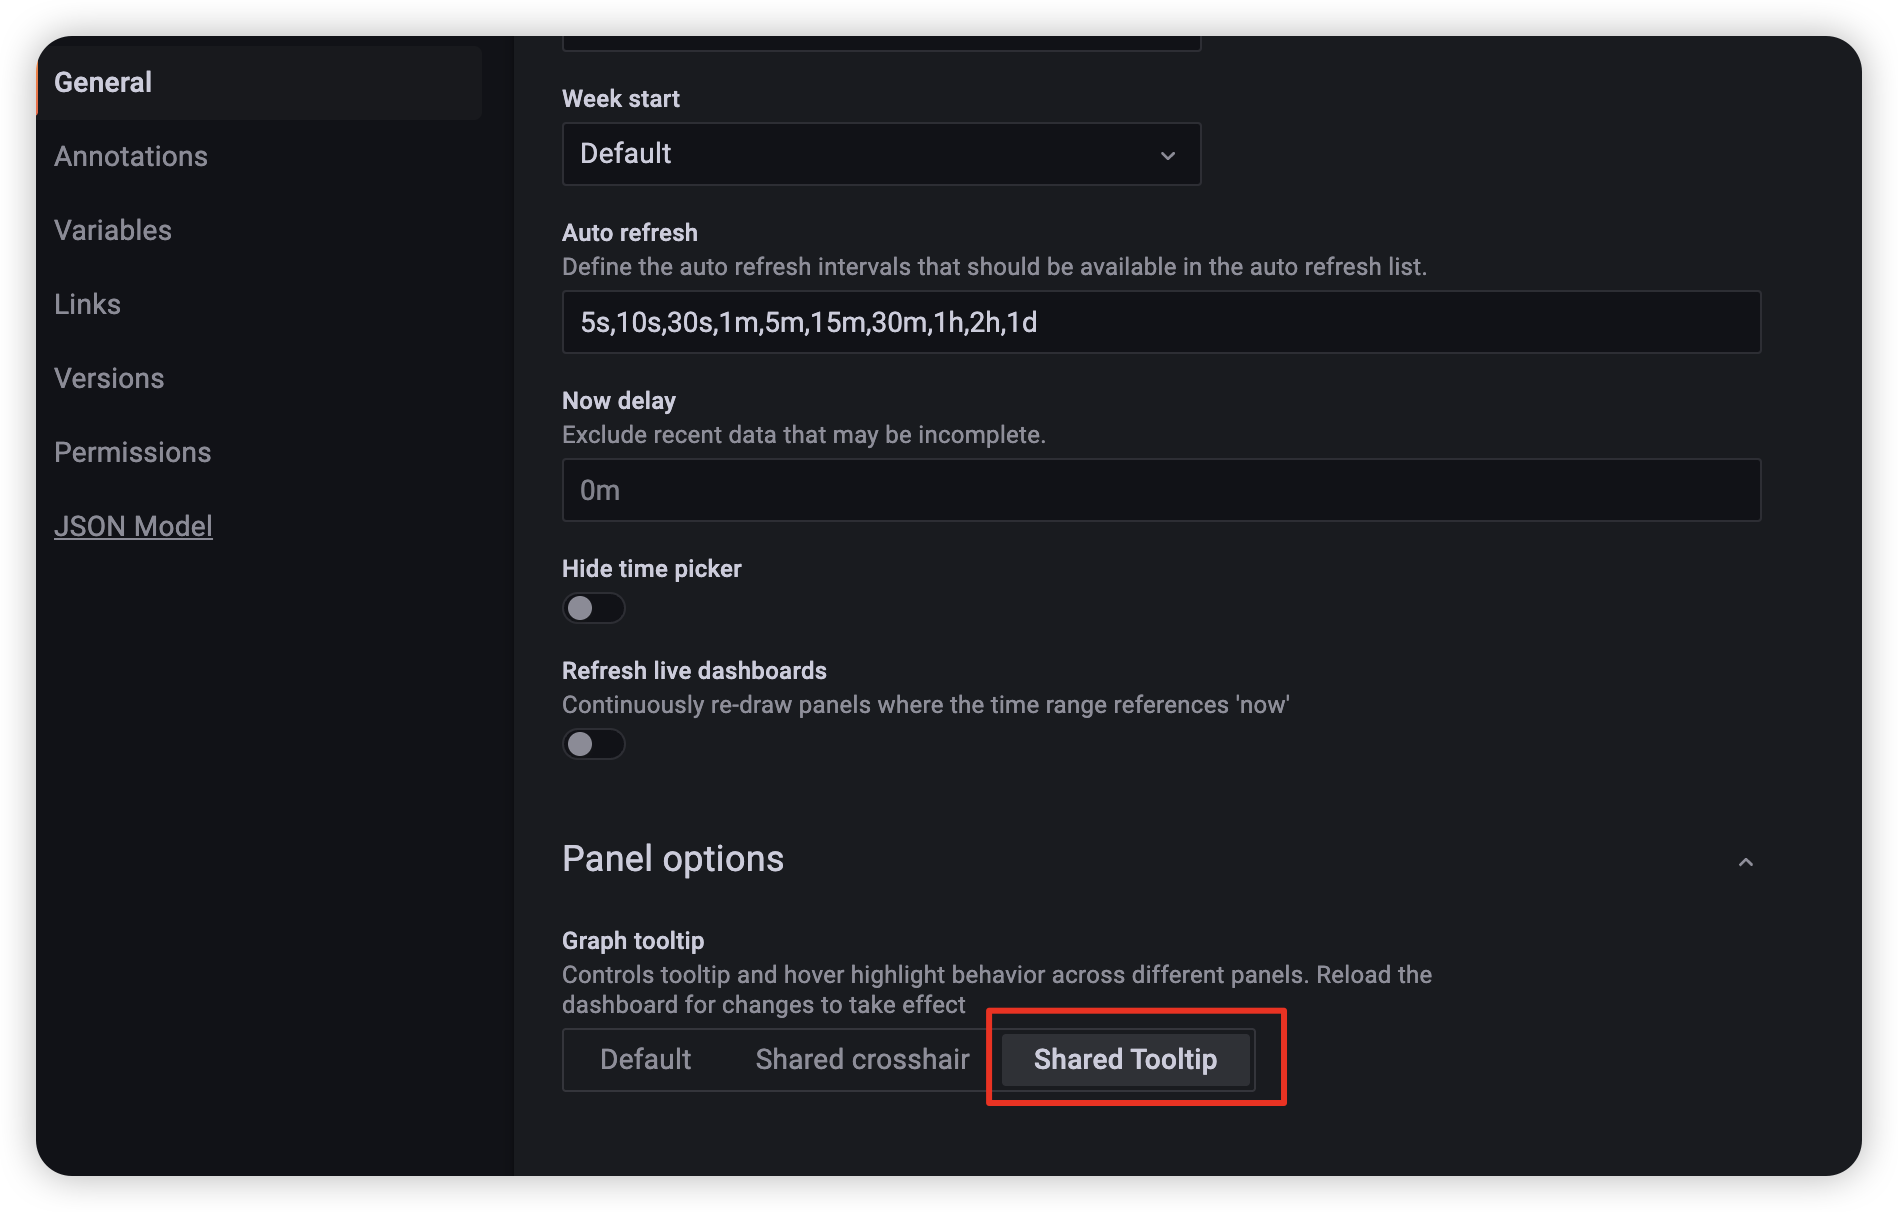Select Shared crosshair tooltip mode
This screenshot has width=1898, height=1212.
pos(862,1059)
